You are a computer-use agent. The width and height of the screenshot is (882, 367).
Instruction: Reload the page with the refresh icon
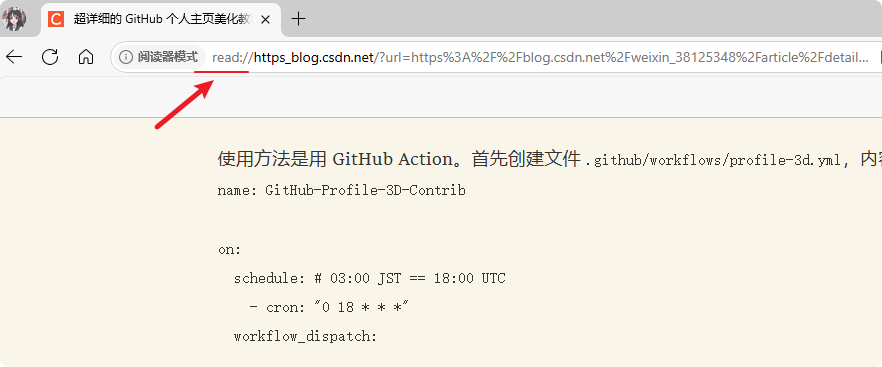pyautogui.click(x=50, y=56)
